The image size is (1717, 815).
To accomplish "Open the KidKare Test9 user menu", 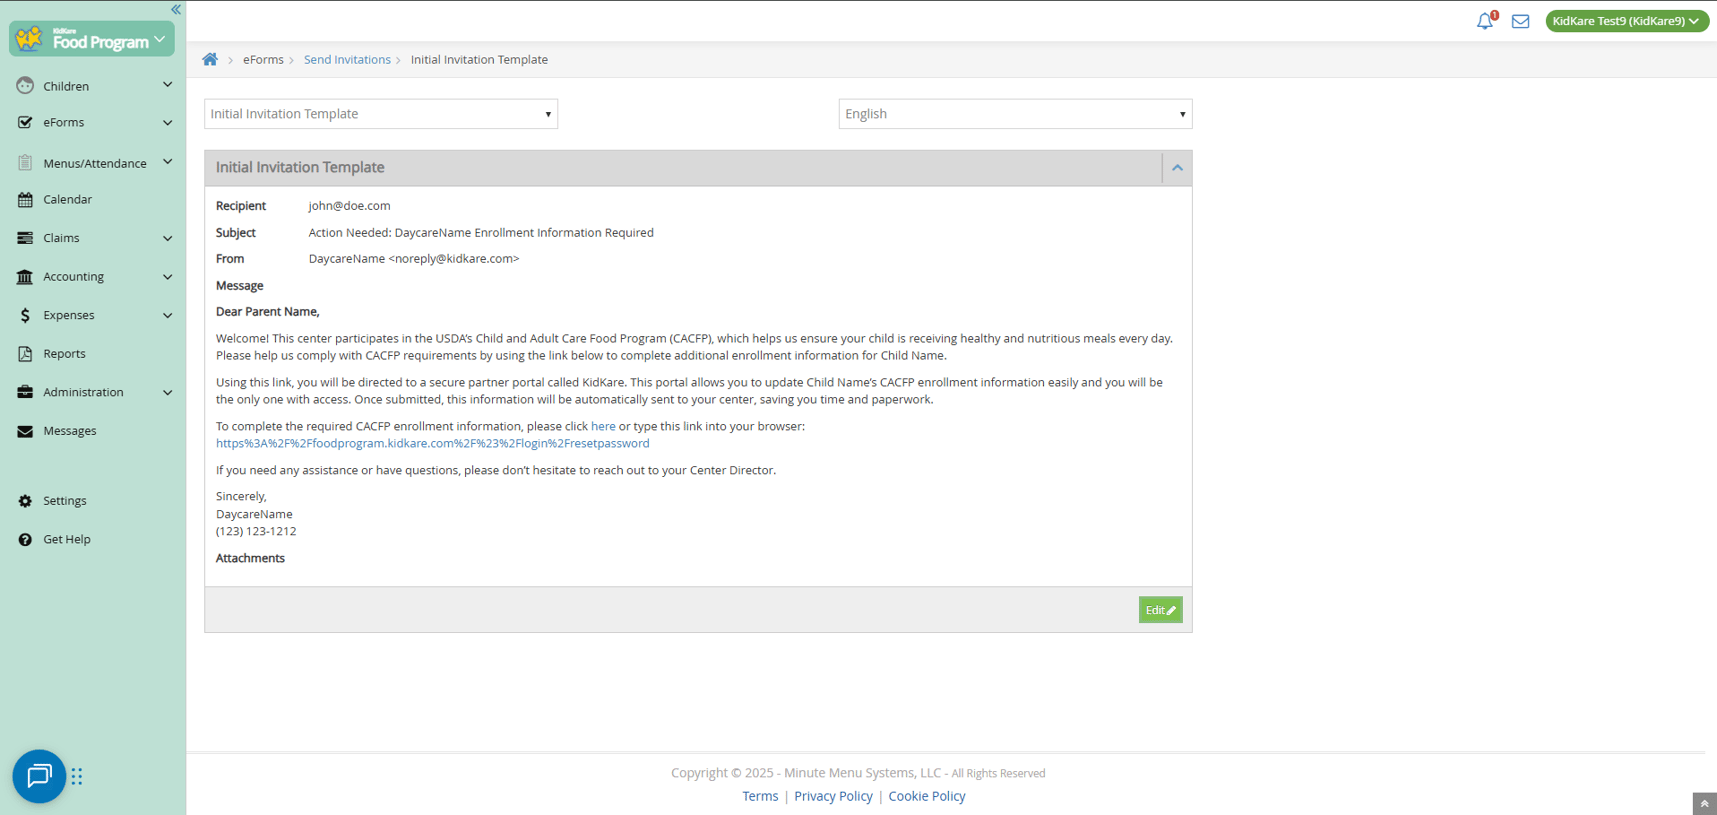I will click(x=1626, y=21).
